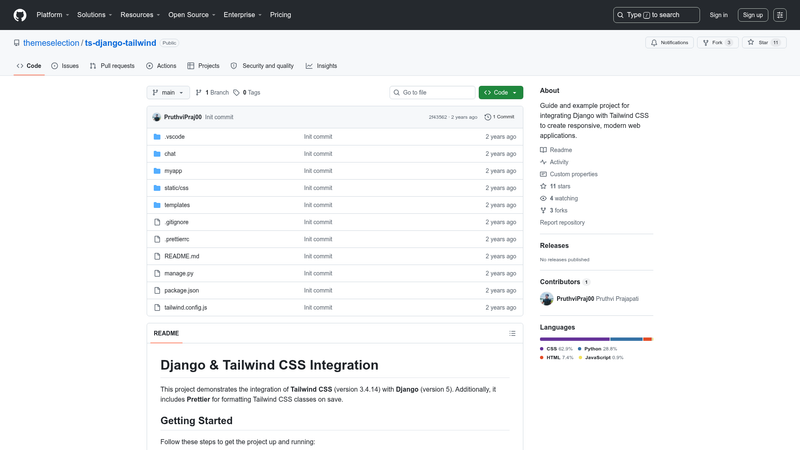
Task: Expand the Platform menu
Action: 53,15
